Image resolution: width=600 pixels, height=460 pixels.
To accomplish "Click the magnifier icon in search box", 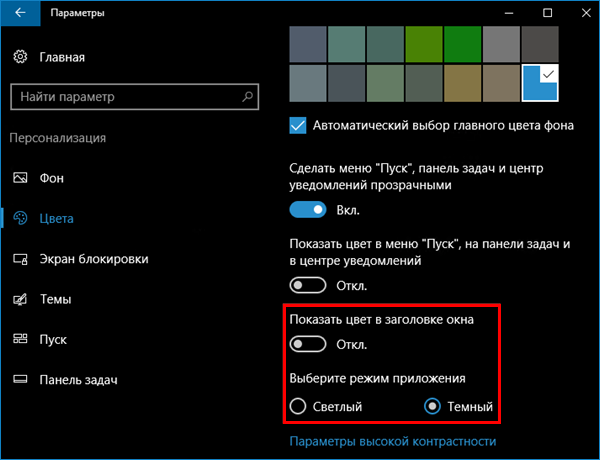I will click(x=248, y=96).
